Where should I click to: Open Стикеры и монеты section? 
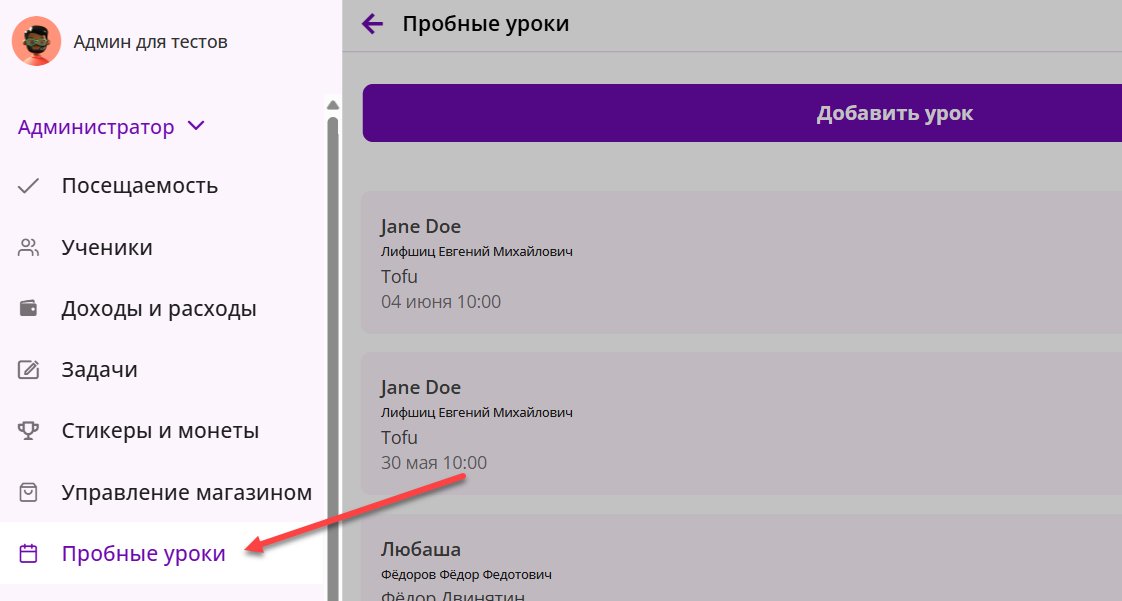click(x=162, y=431)
